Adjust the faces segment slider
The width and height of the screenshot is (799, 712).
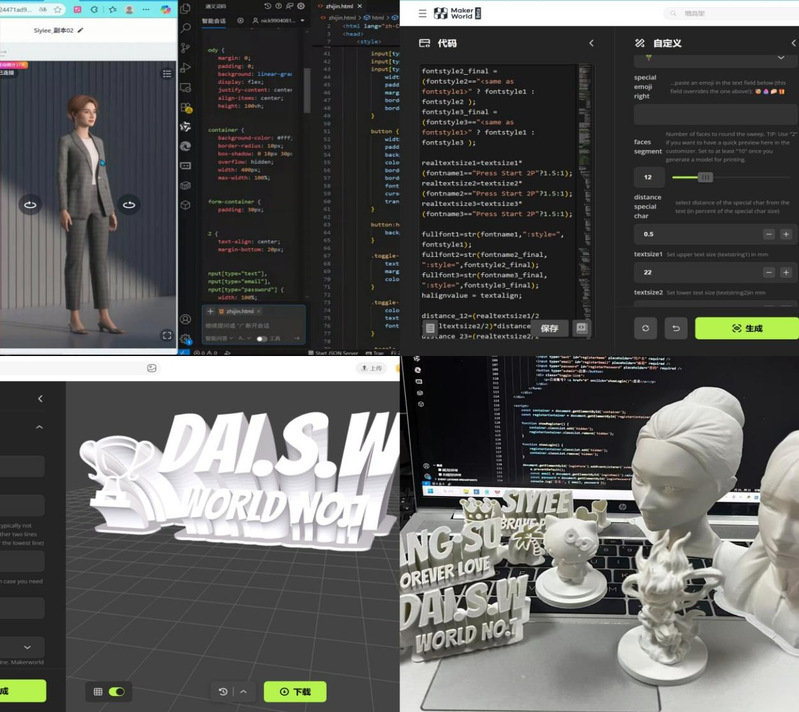(x=705, y=177)
